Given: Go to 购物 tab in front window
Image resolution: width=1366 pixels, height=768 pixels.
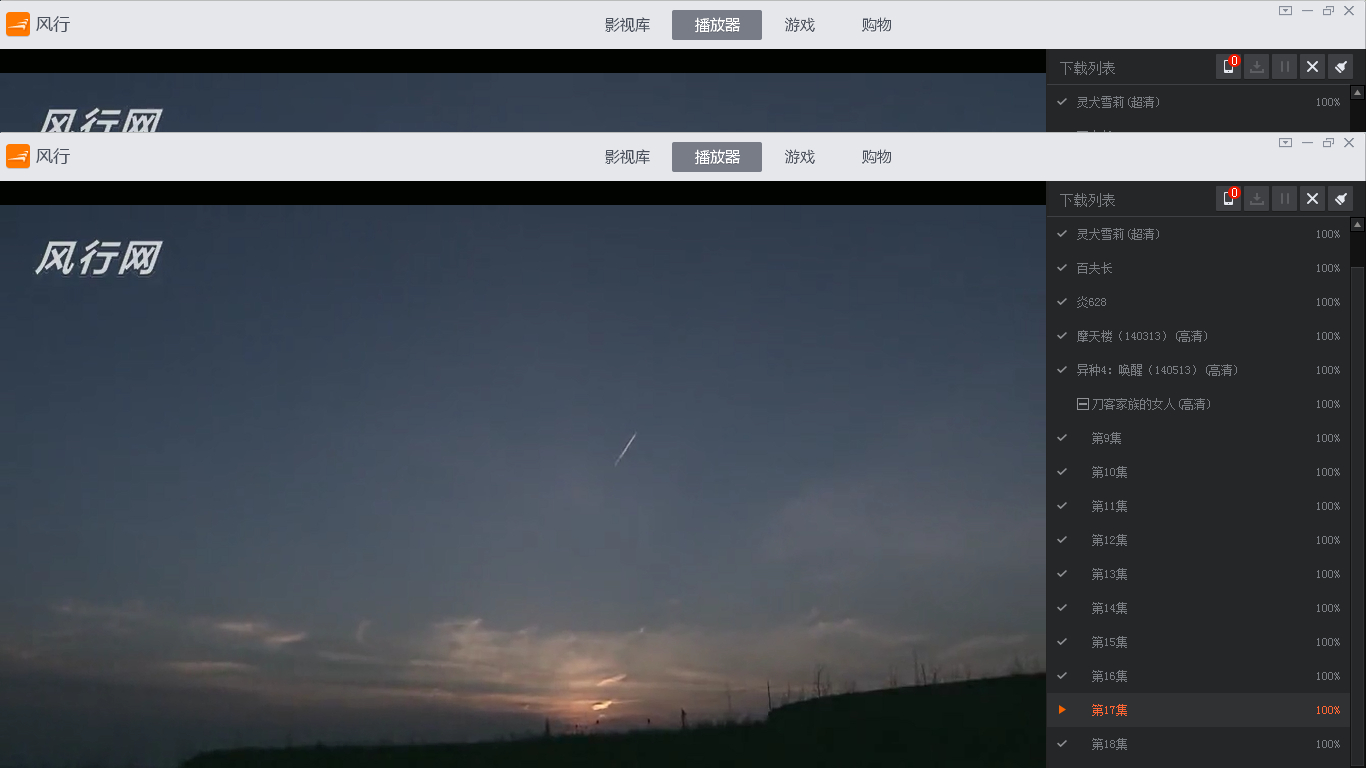Looking at the screenshot, I should [876, 157].
